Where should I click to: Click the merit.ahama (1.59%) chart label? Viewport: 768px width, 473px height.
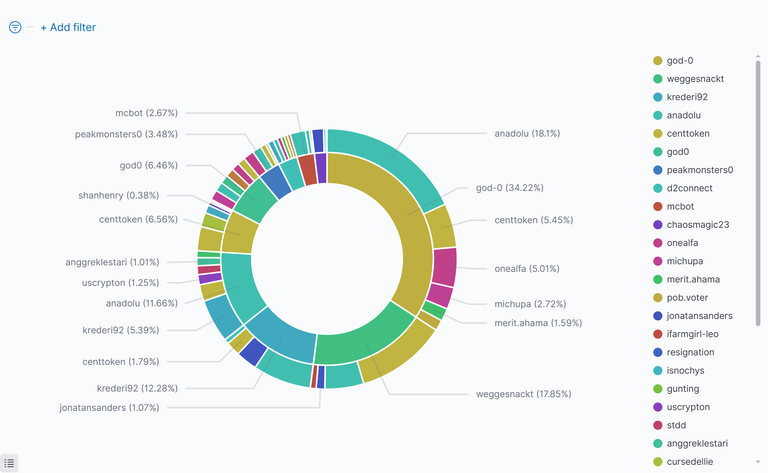pyautogui.click(x=538, y=323)
